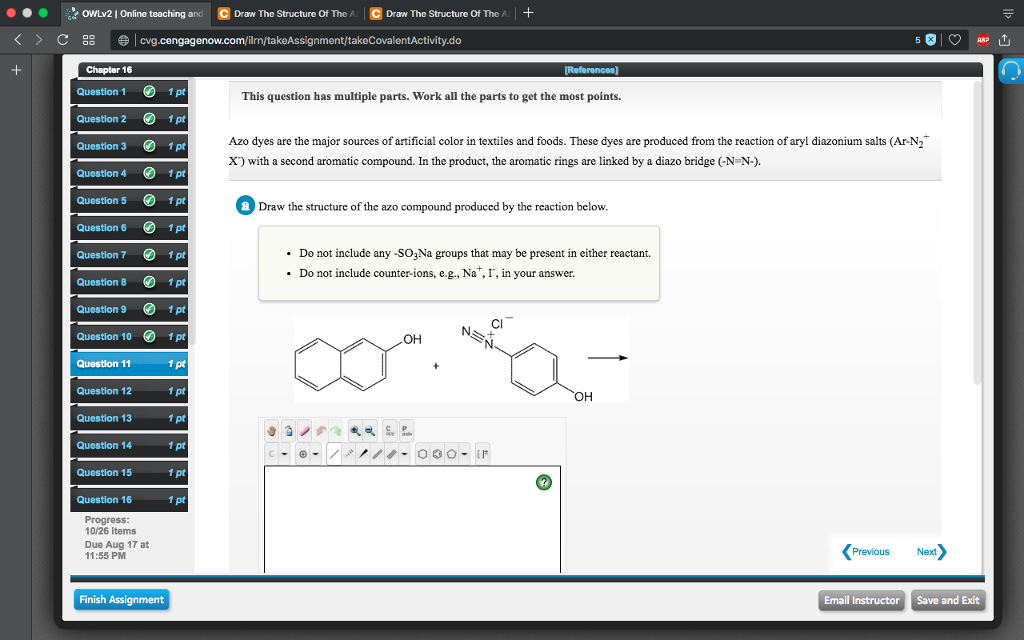The height and width of the screenshot is (640, 1024).
Task: Select the zoom in magnifier tool
Action: 356,429
